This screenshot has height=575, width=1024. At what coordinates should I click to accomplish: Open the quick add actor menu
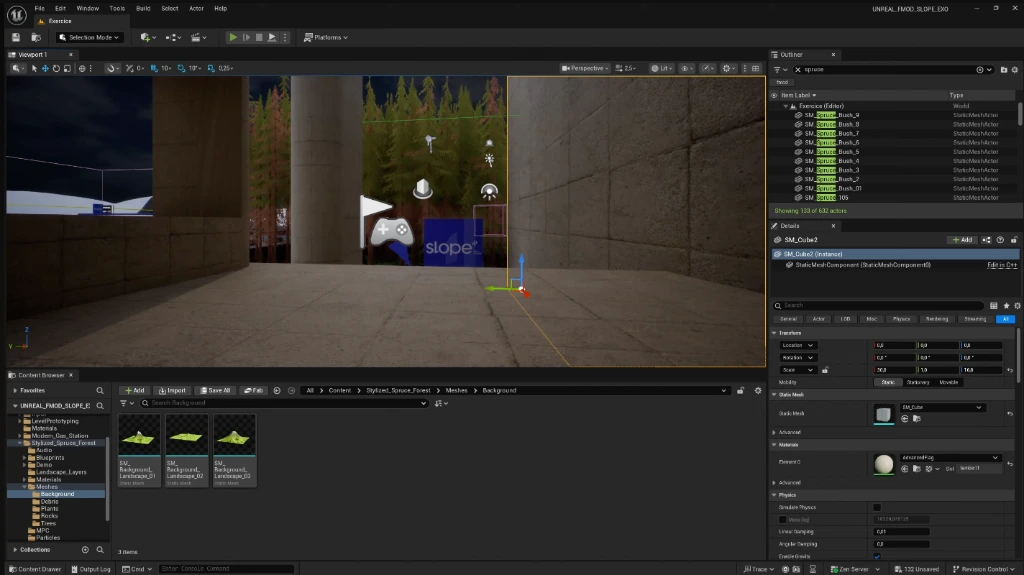click(x=148, y=37)
